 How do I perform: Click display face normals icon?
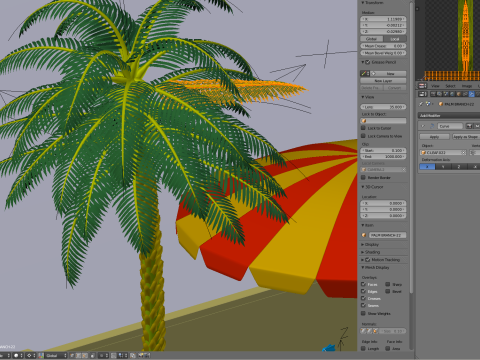[375, 331]
